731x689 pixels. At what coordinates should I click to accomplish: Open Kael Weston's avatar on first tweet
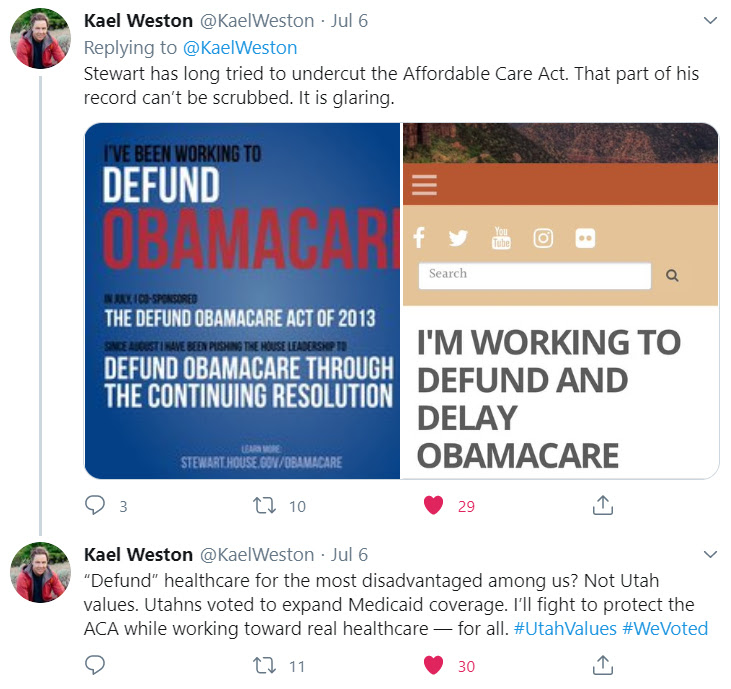(x=41, y=38)
